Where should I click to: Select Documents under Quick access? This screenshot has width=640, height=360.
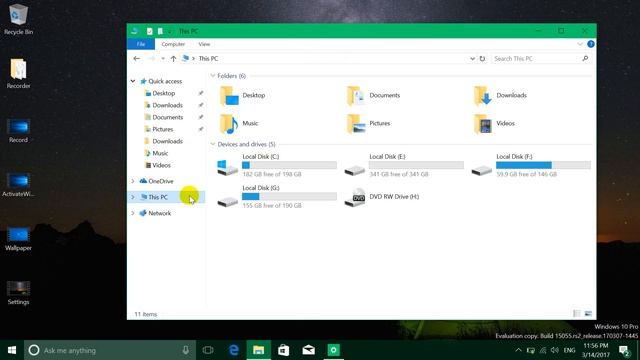pos(167,117)
